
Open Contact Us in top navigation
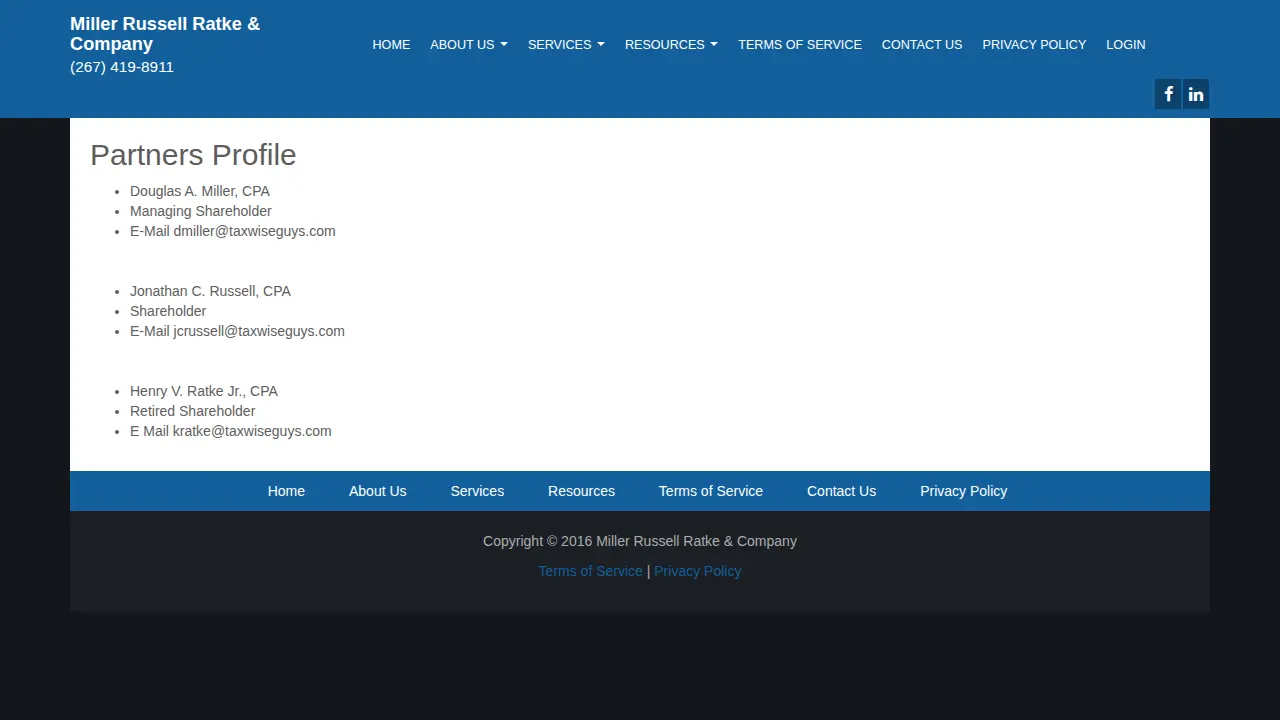tap(922, 44)
